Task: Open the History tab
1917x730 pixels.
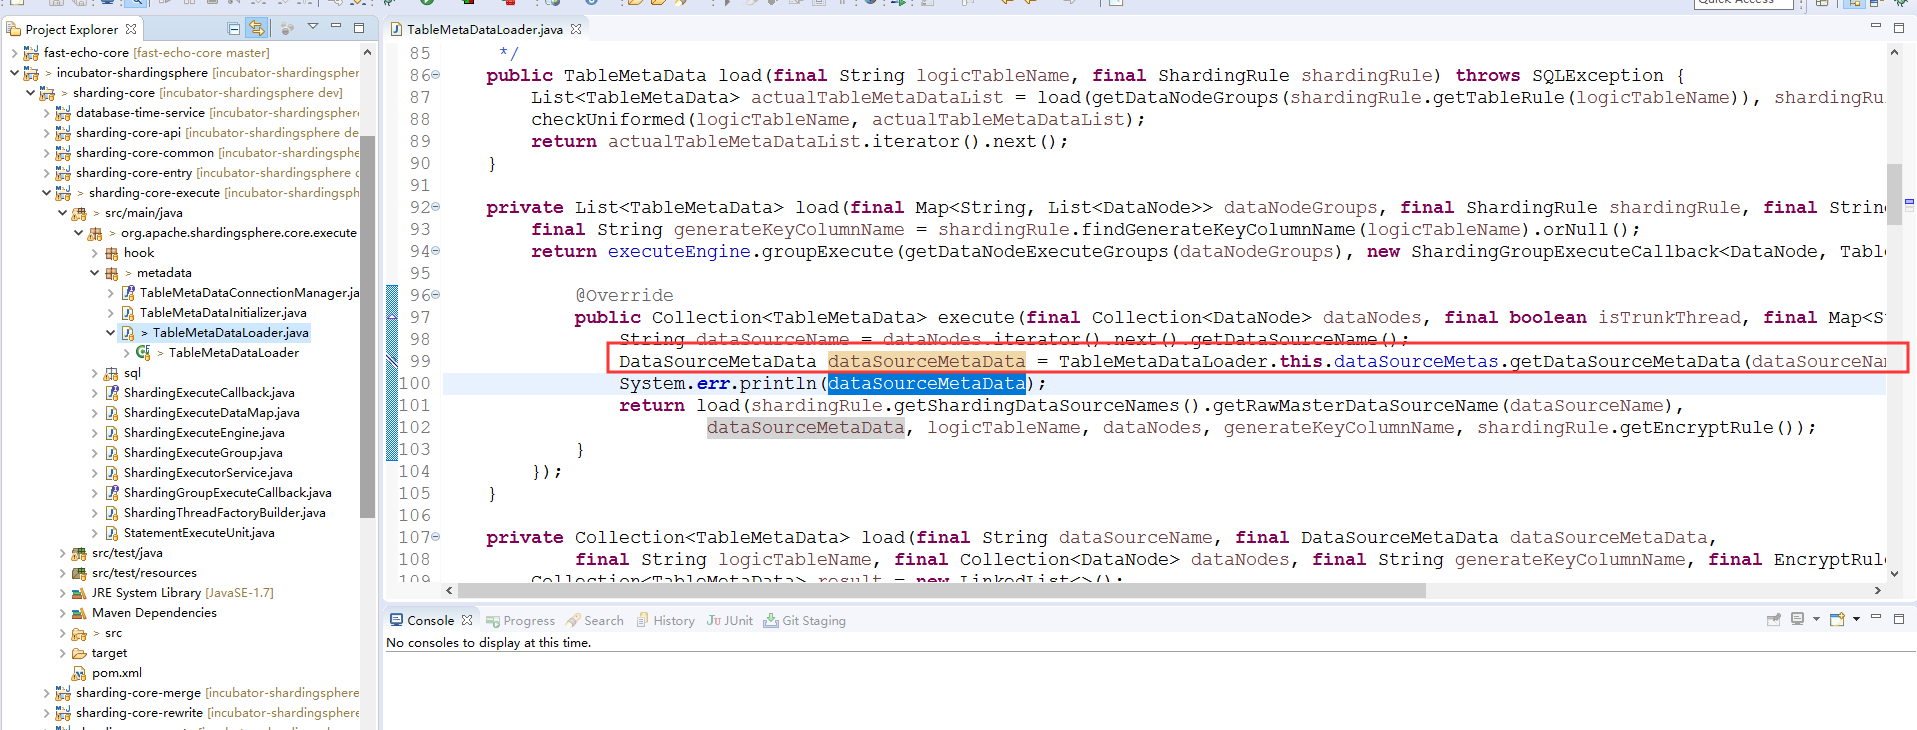Action: [665, 620]
